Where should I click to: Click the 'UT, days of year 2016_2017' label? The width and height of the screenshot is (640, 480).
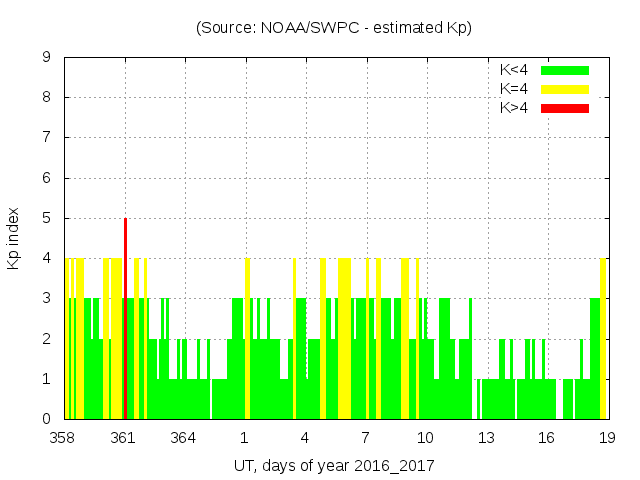[x=334, y=465]
